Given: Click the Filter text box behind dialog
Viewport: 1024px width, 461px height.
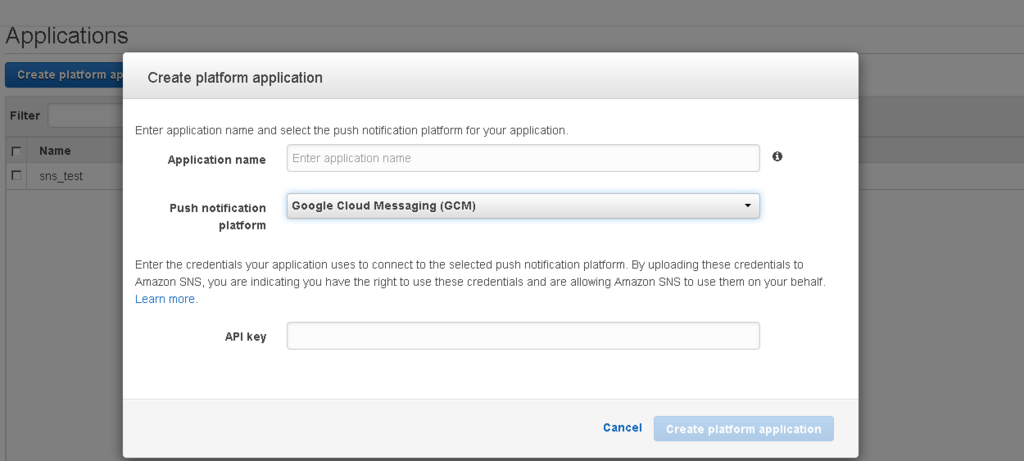Looking at the screenshot, I should 86,116.
